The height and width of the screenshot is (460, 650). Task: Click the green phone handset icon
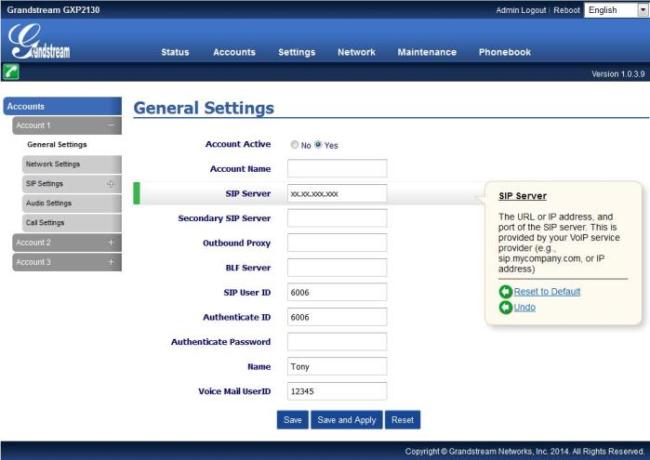11,72
